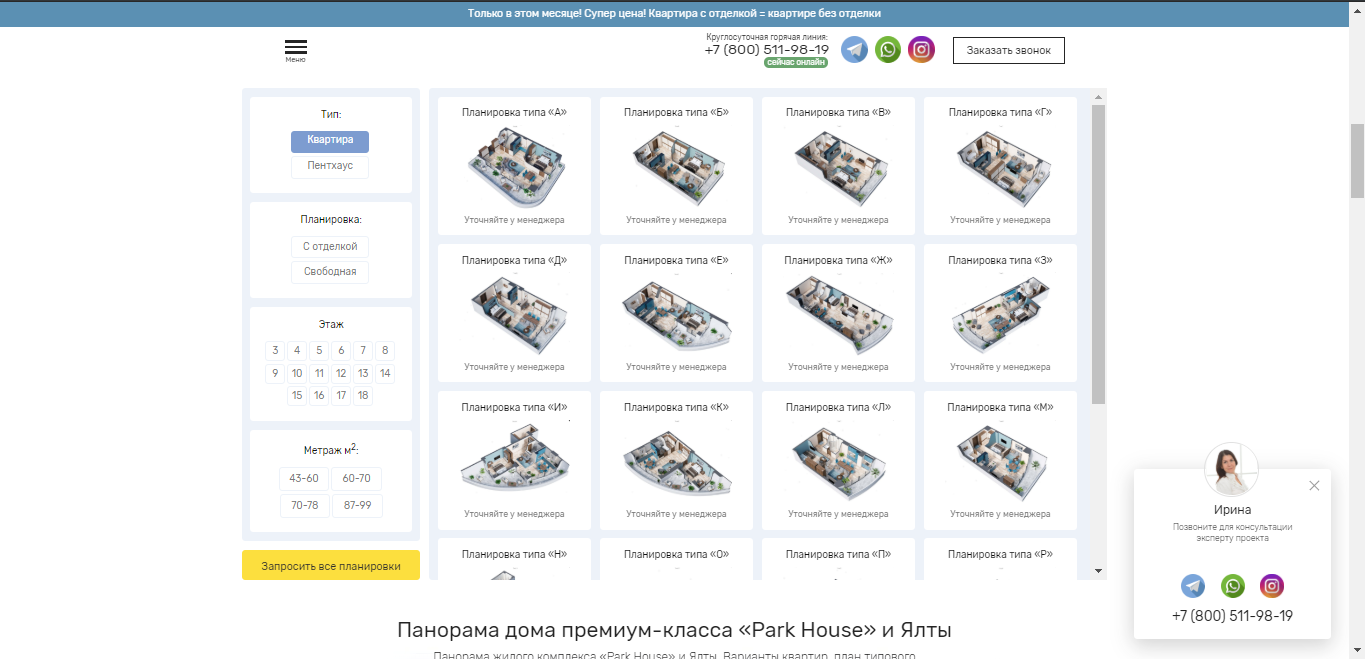
Task: Select floor 4 filter
Action: (x=297, y=350)
